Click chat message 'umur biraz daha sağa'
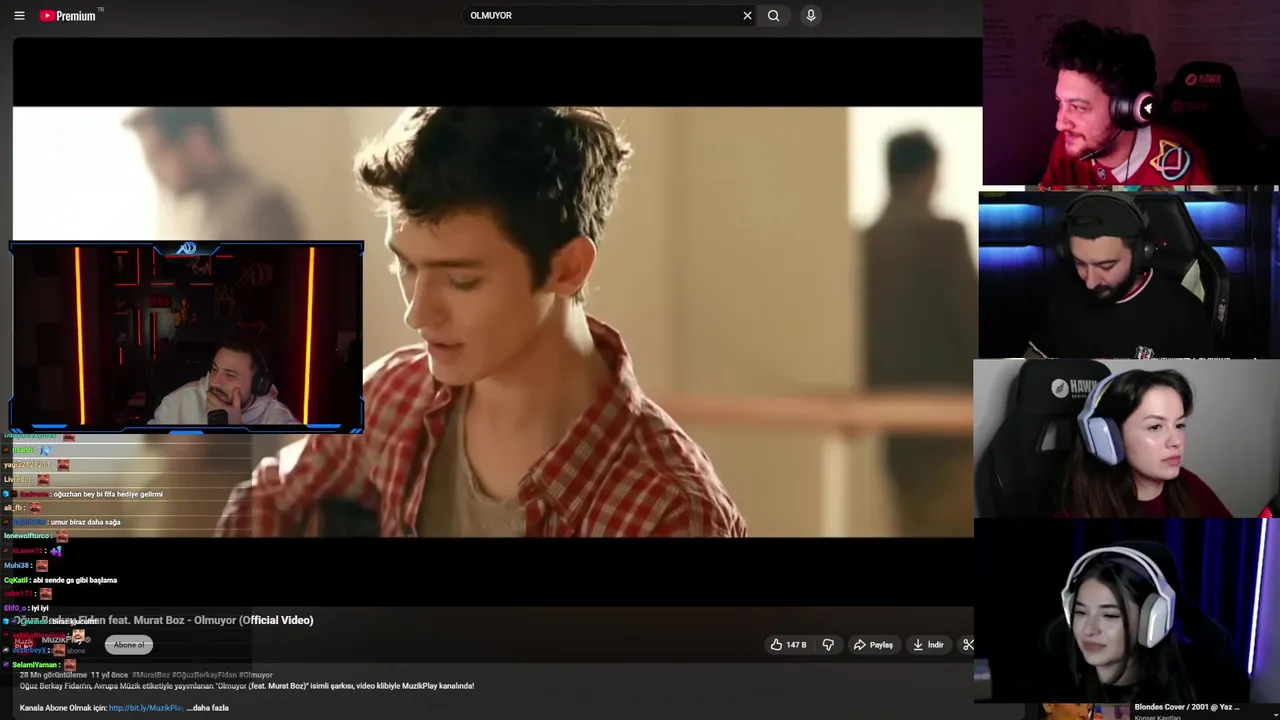The width and height of the screenshot is (1280, 720). pos(85,522)
